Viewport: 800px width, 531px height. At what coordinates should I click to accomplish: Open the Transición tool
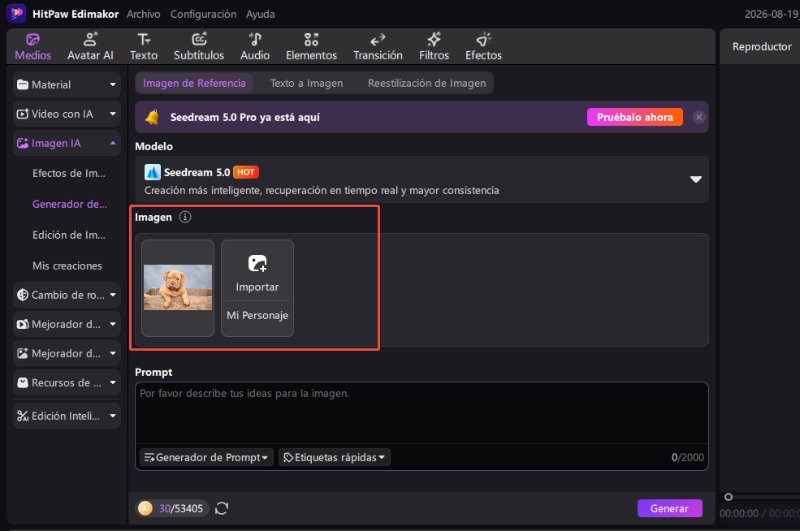(378, 46)
